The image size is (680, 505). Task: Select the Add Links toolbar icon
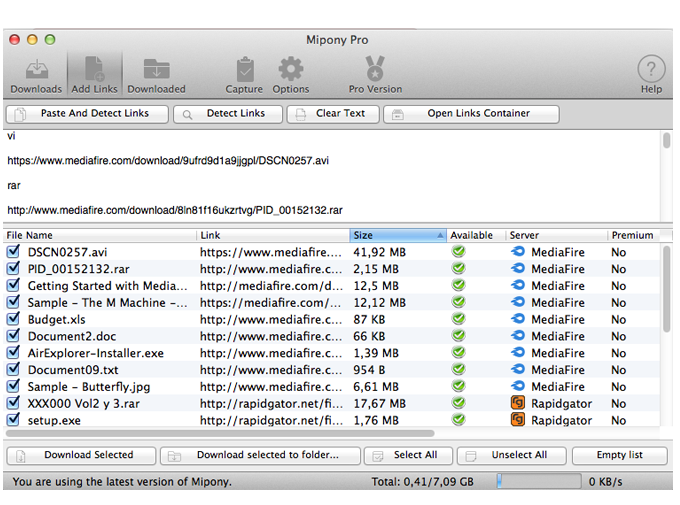pos(95,76)
